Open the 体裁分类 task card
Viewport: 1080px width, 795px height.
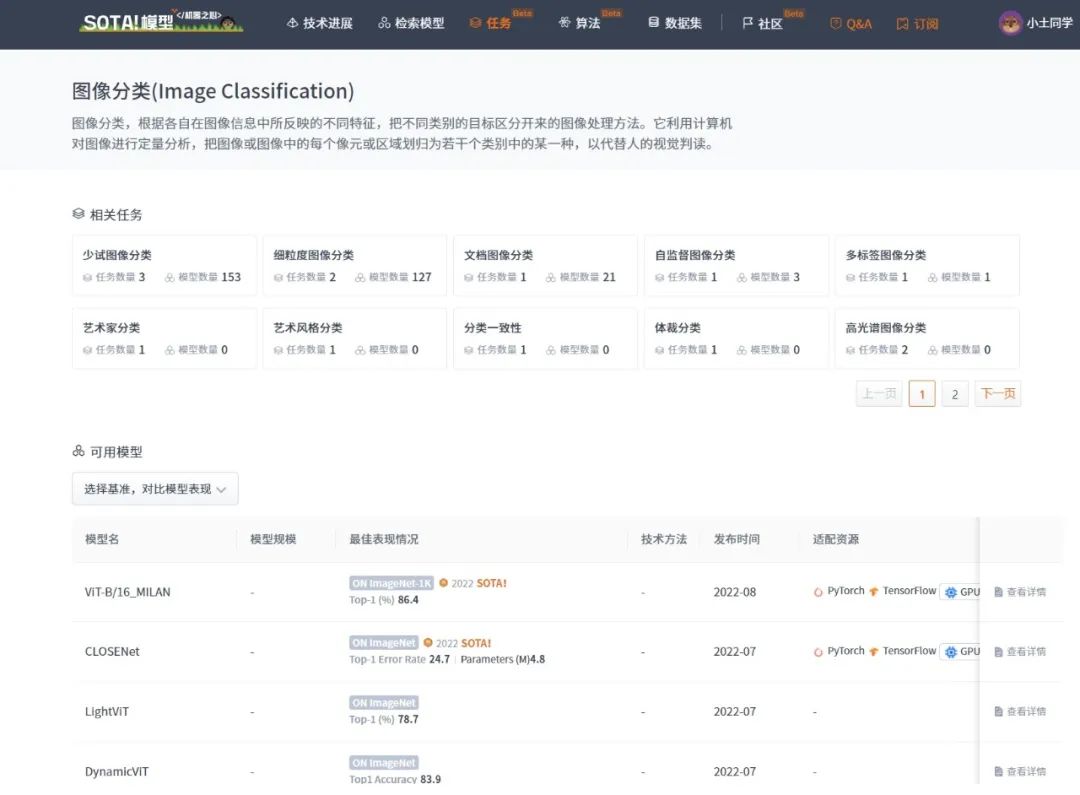[736, 338]
